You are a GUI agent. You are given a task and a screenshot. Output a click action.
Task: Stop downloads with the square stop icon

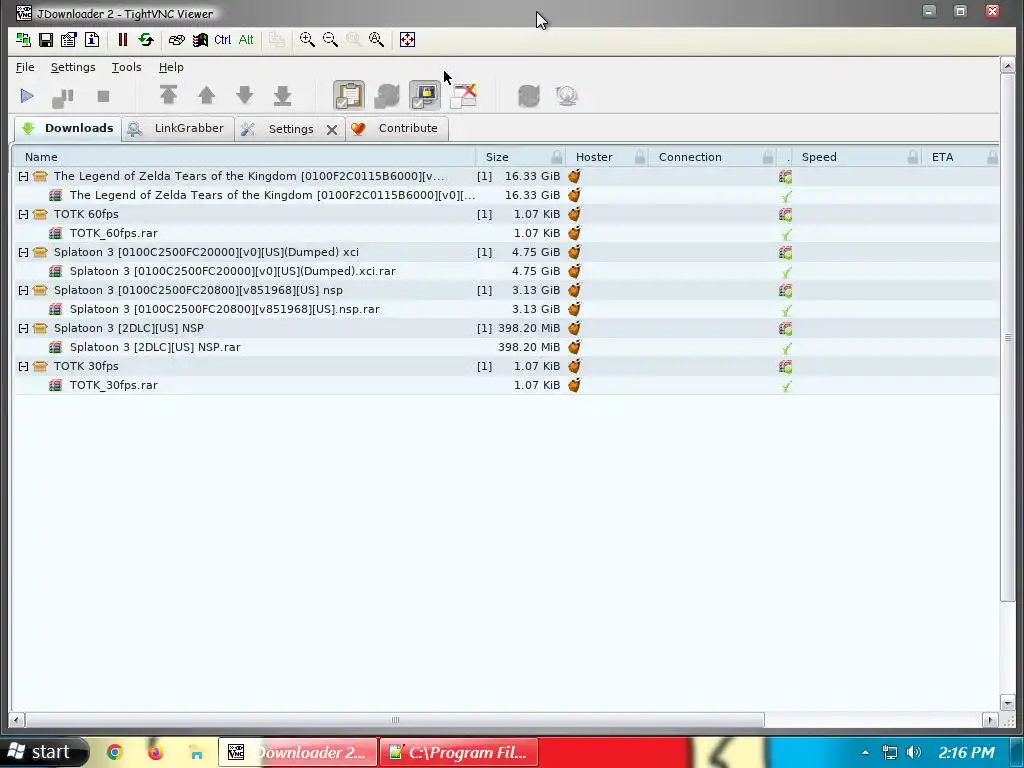[x=103, y=97]
